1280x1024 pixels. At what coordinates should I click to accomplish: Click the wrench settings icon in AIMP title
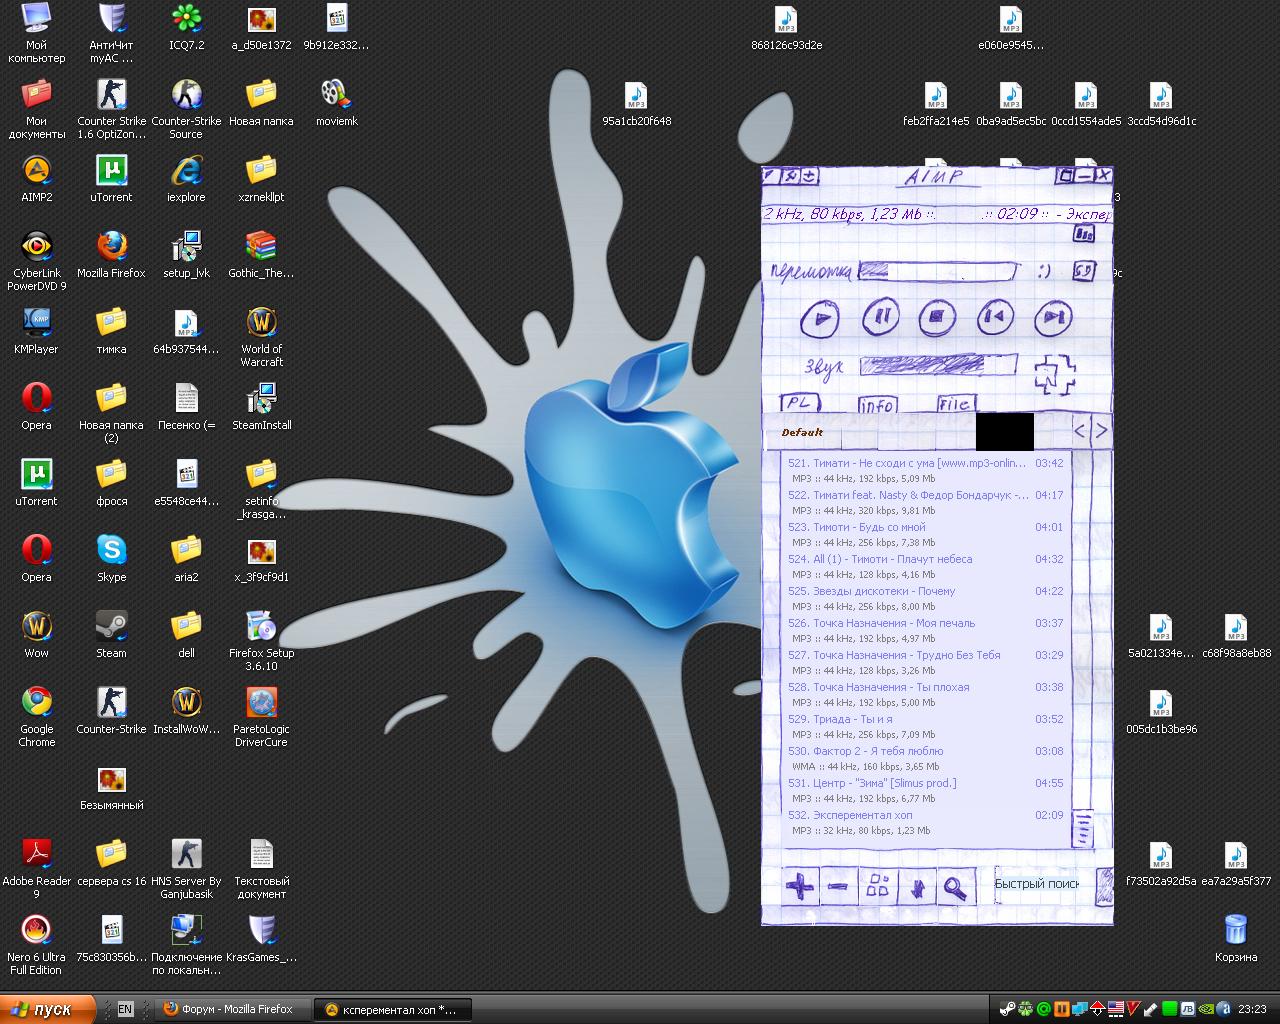[789, 176]
